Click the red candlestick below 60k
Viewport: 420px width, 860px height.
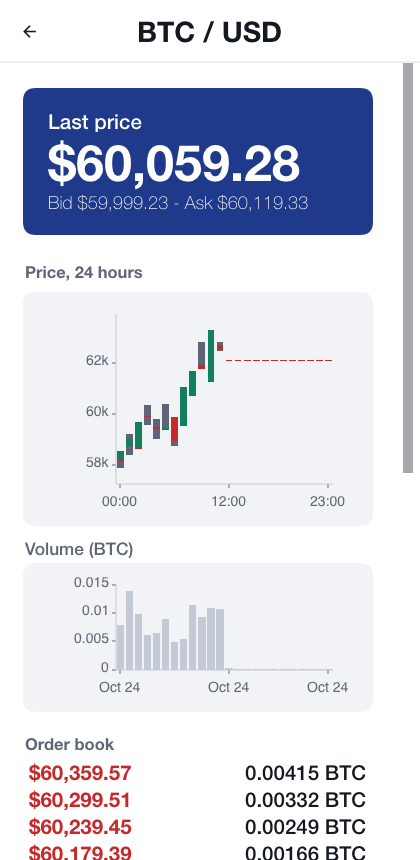174,429
